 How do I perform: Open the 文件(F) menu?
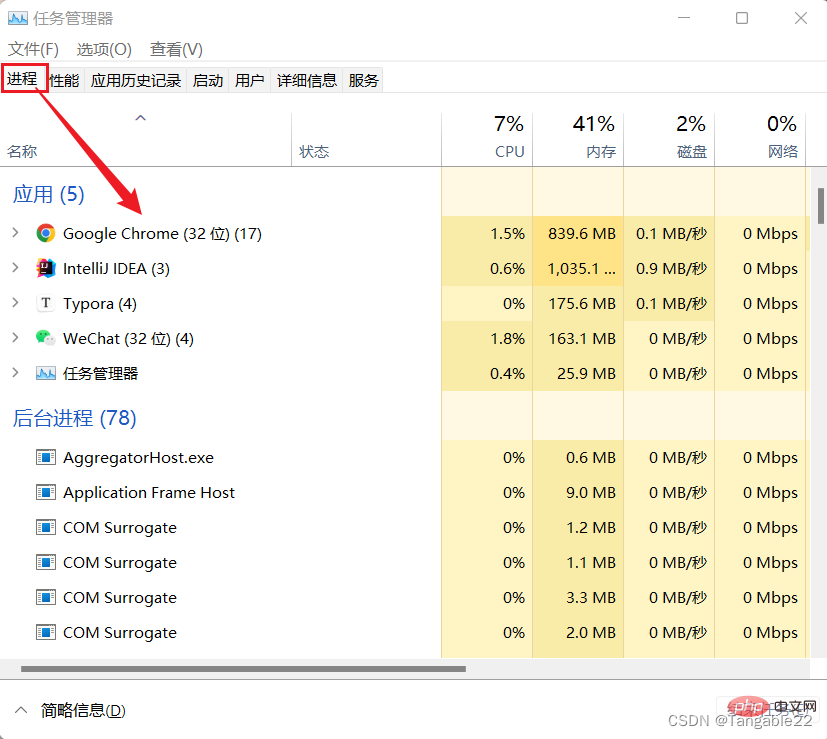(33, 49)
